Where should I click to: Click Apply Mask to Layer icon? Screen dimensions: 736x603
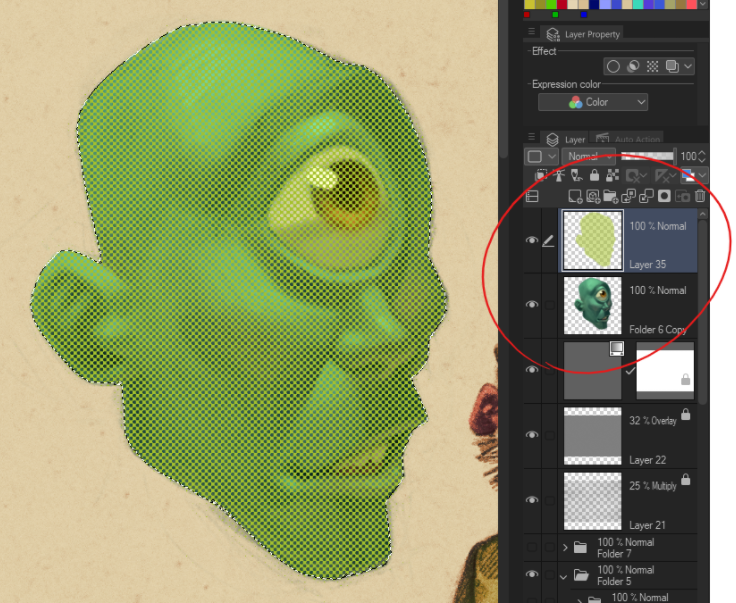[682, 196]
